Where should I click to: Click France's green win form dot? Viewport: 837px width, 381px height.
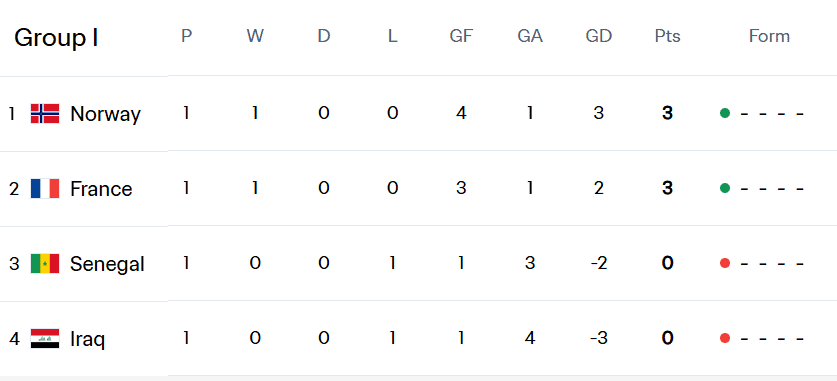coord(725,188)
